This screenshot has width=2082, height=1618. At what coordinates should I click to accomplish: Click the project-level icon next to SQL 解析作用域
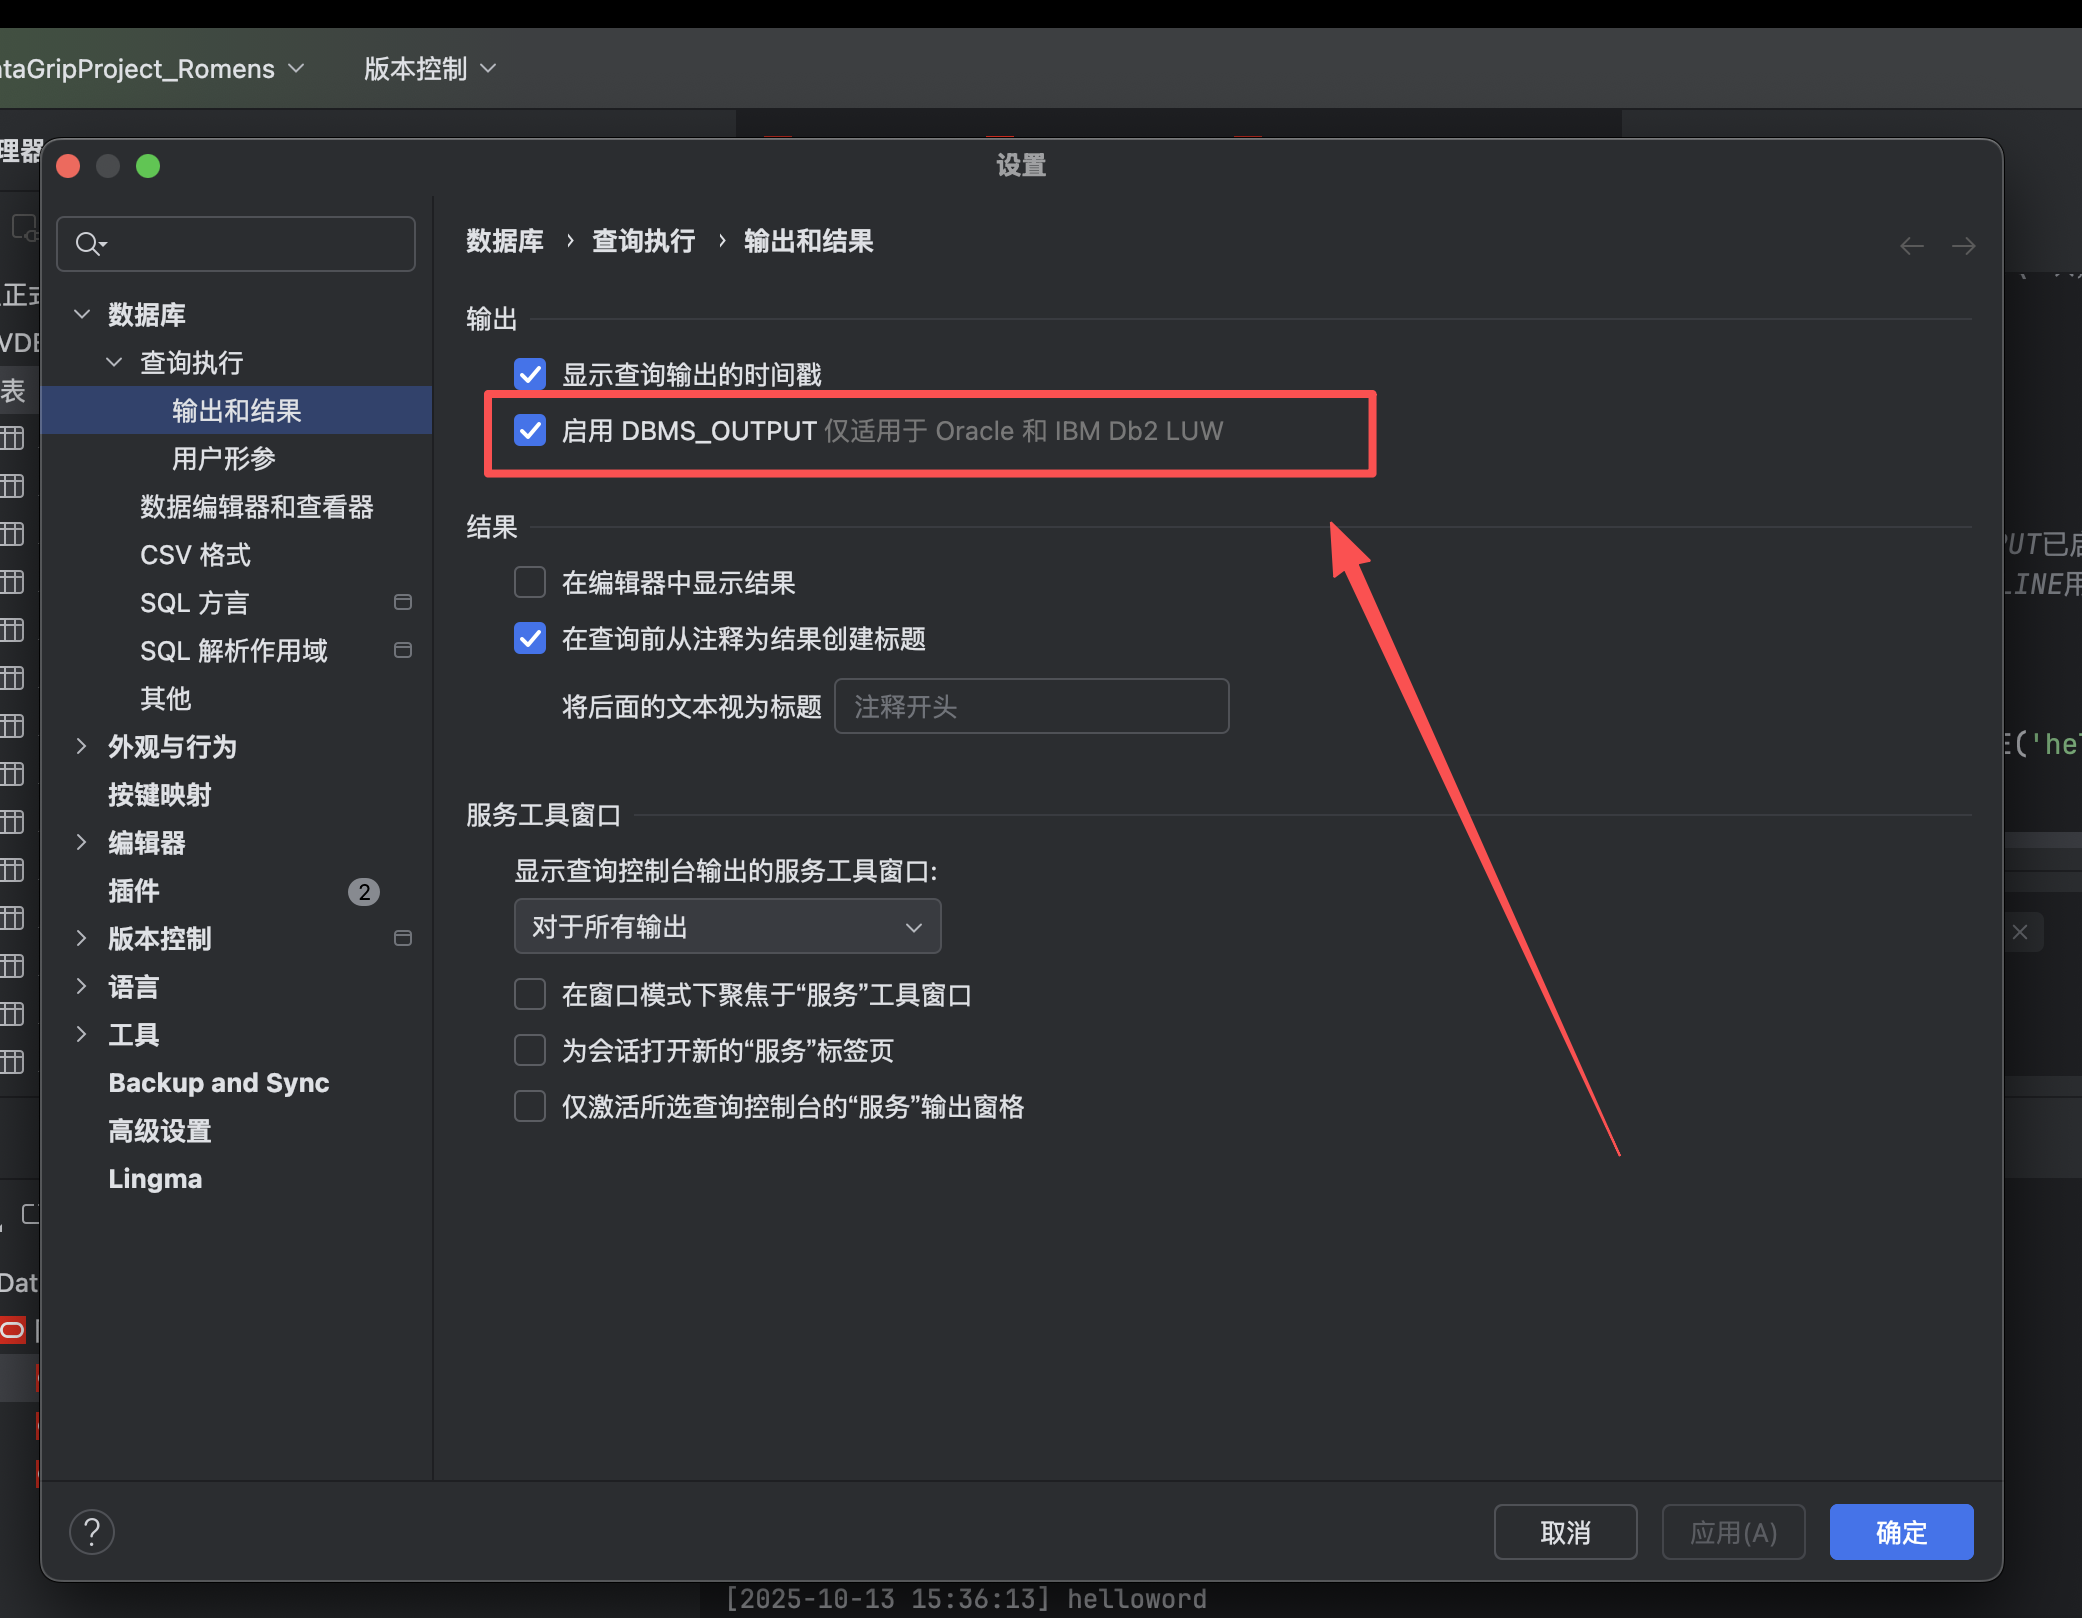pos(403,650)
